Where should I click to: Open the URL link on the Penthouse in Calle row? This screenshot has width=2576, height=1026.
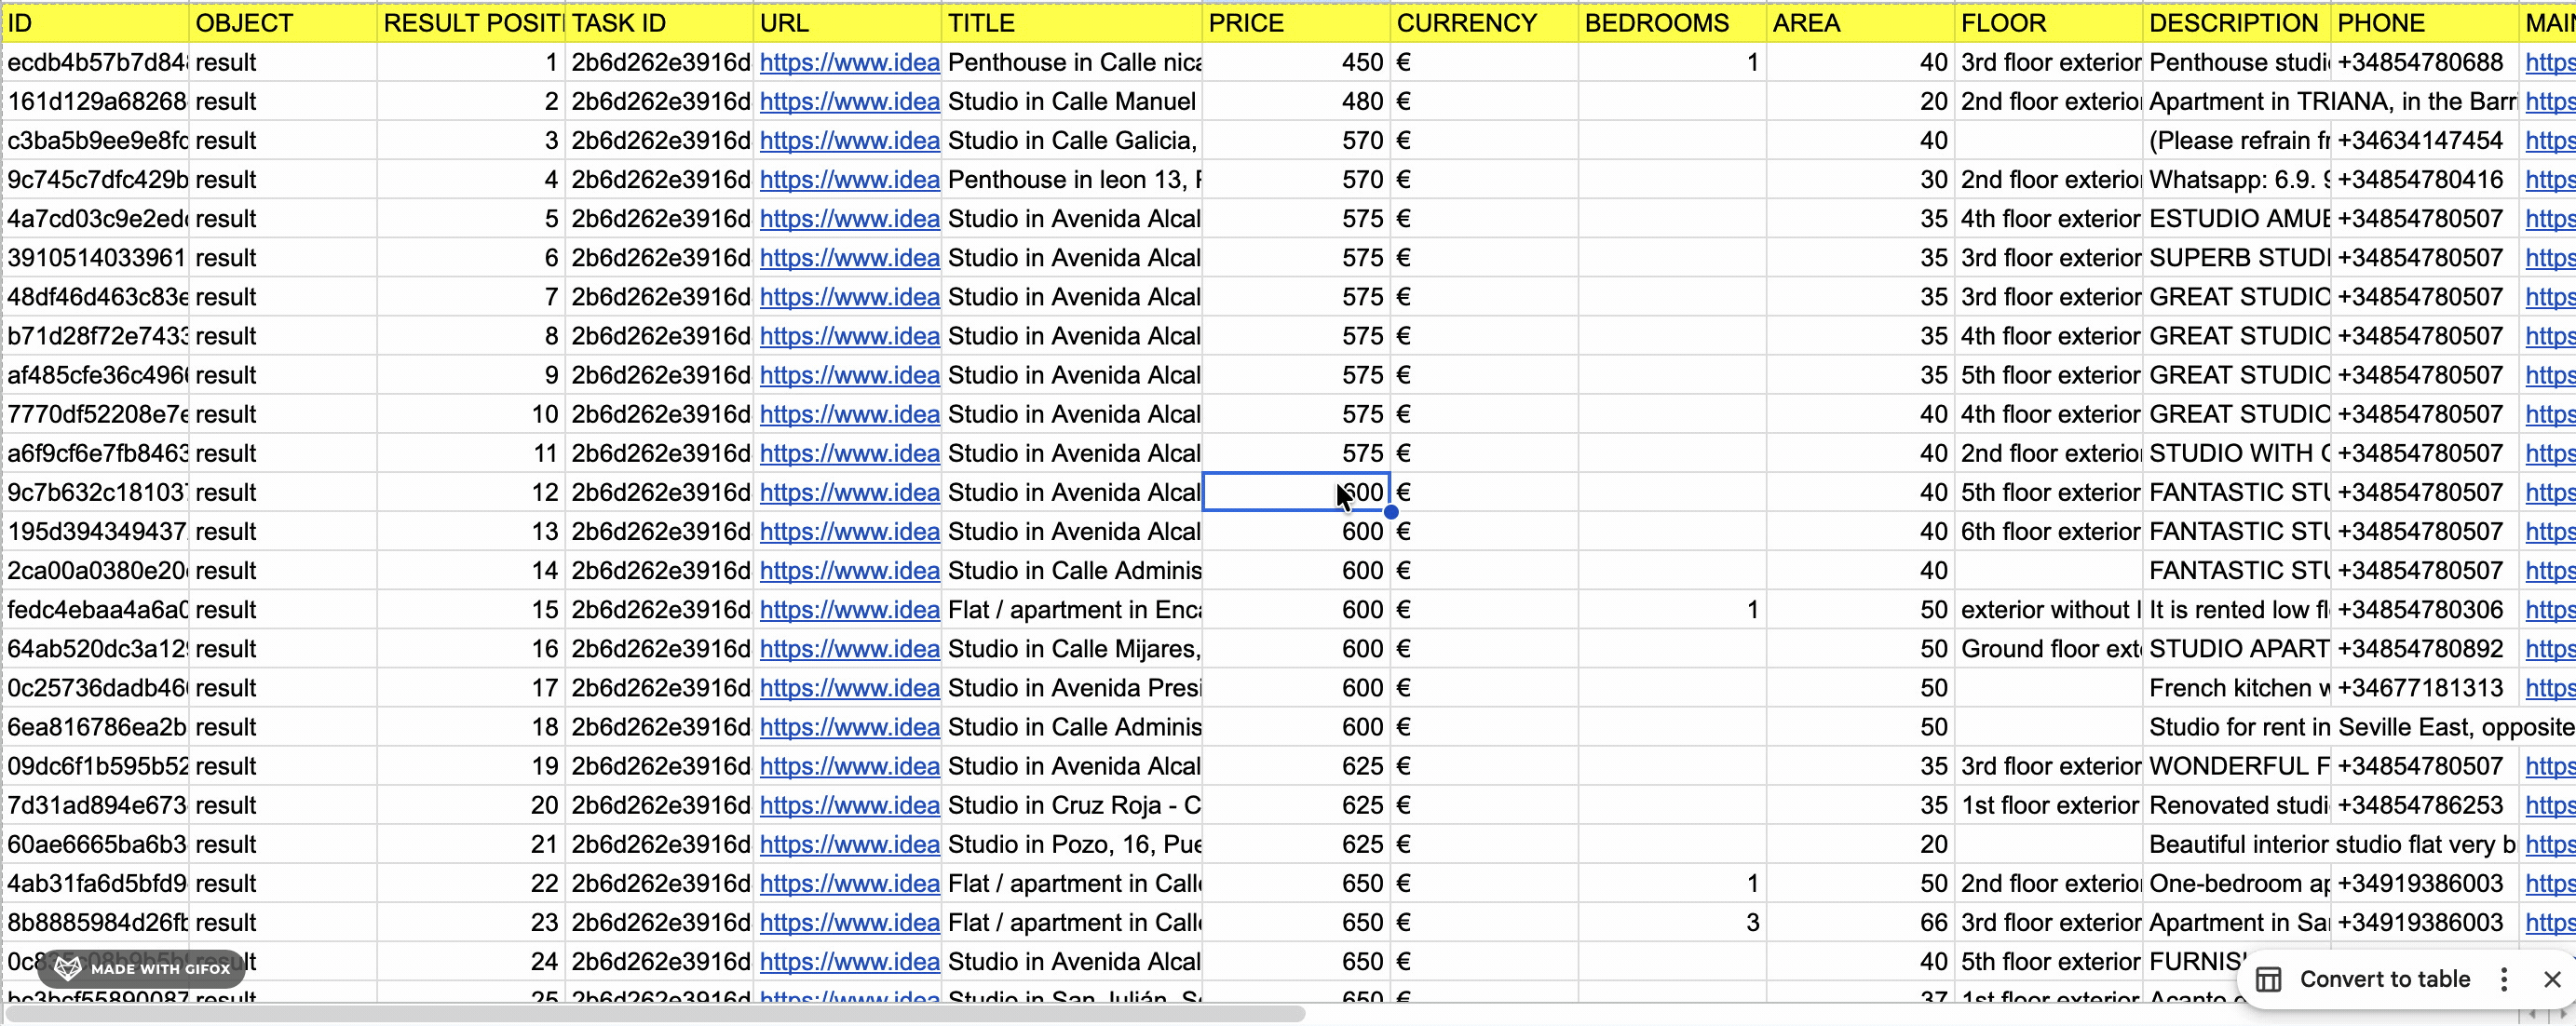click(x=848, y=62)
